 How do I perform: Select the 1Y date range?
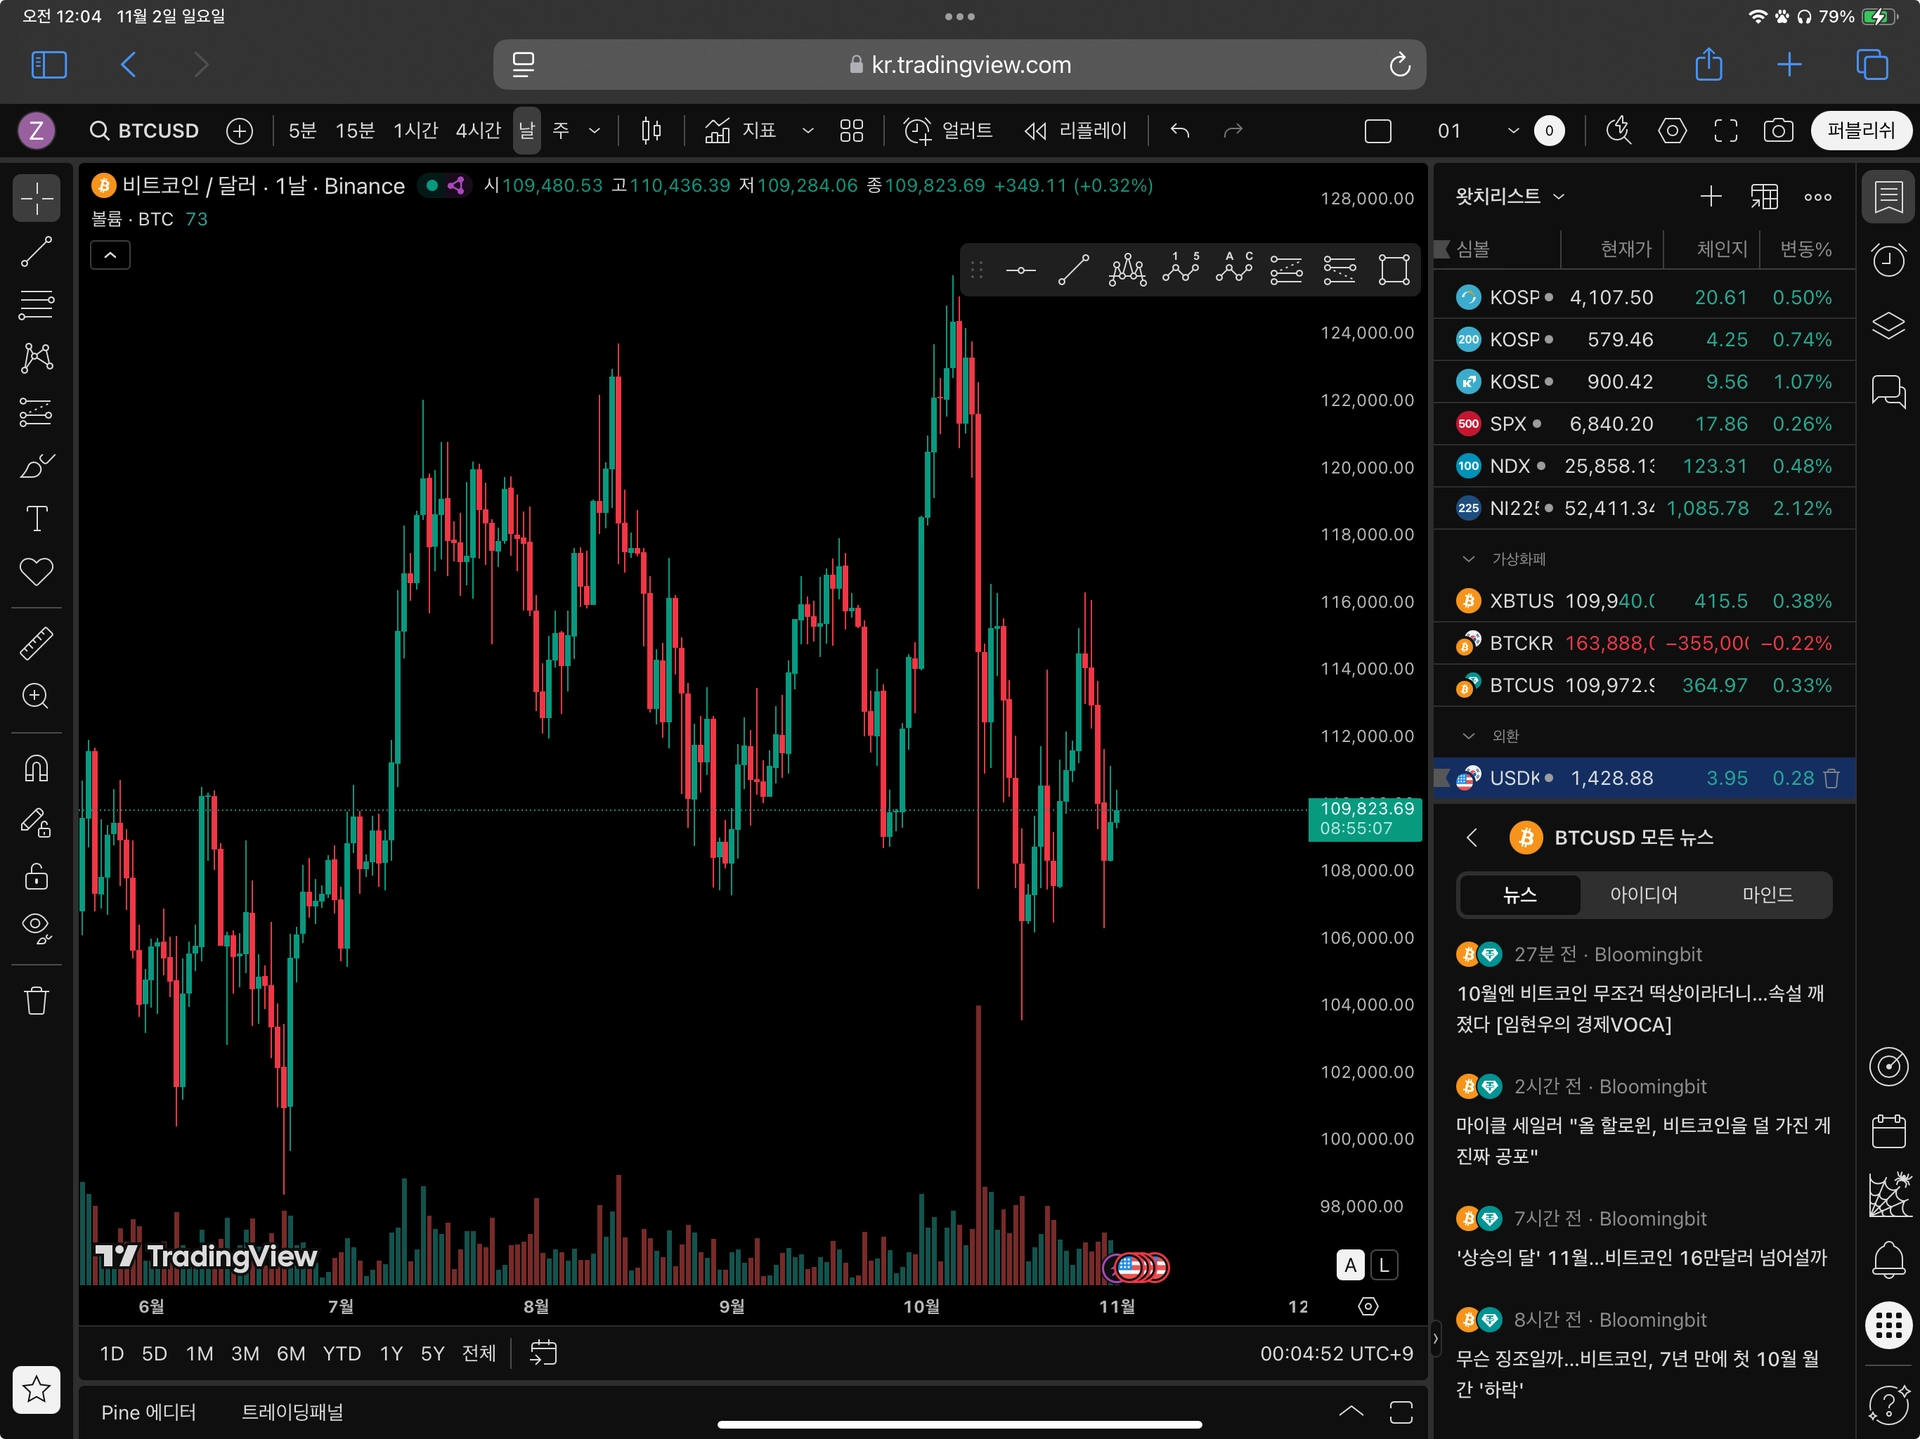(x=391, y=1354)
